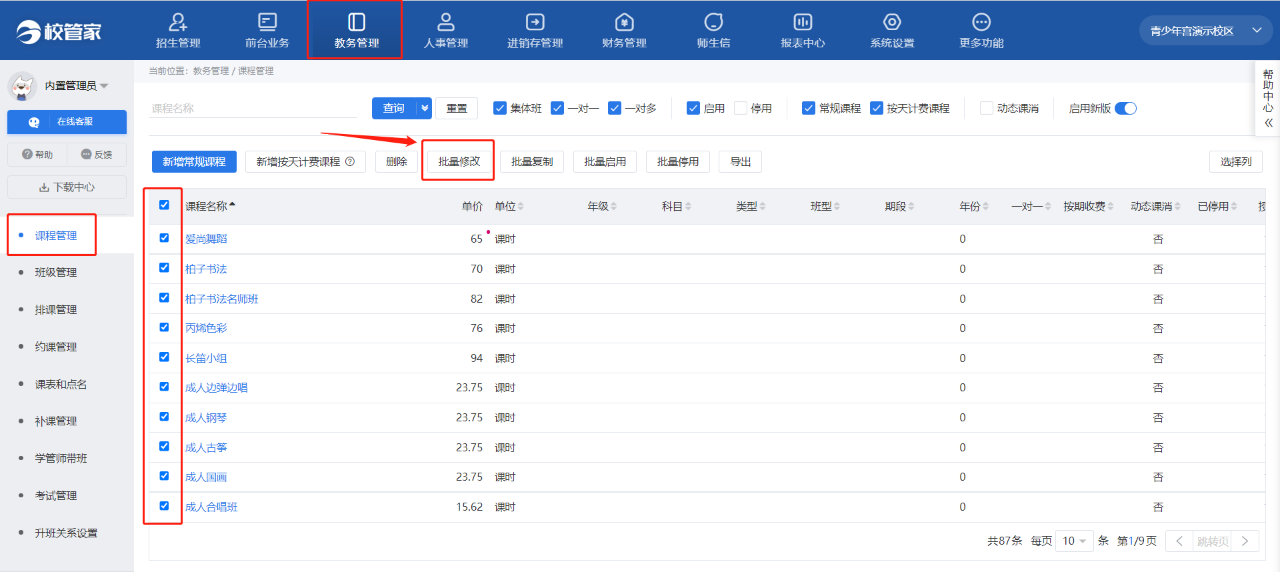This screenshot has width=1280, height=572.
Task: Expand advanced search arrow beside 查询
Action: (x=425, y=108)
